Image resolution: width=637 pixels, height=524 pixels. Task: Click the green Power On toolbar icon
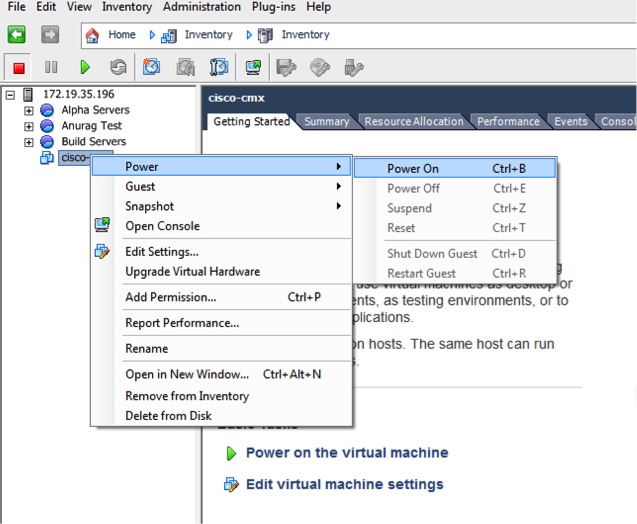tap(85, 67)
